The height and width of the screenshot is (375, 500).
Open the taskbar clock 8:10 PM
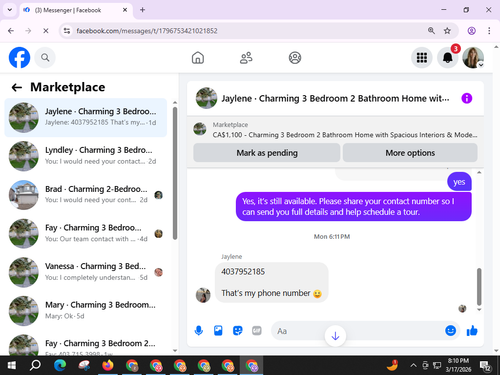point(458,365)
